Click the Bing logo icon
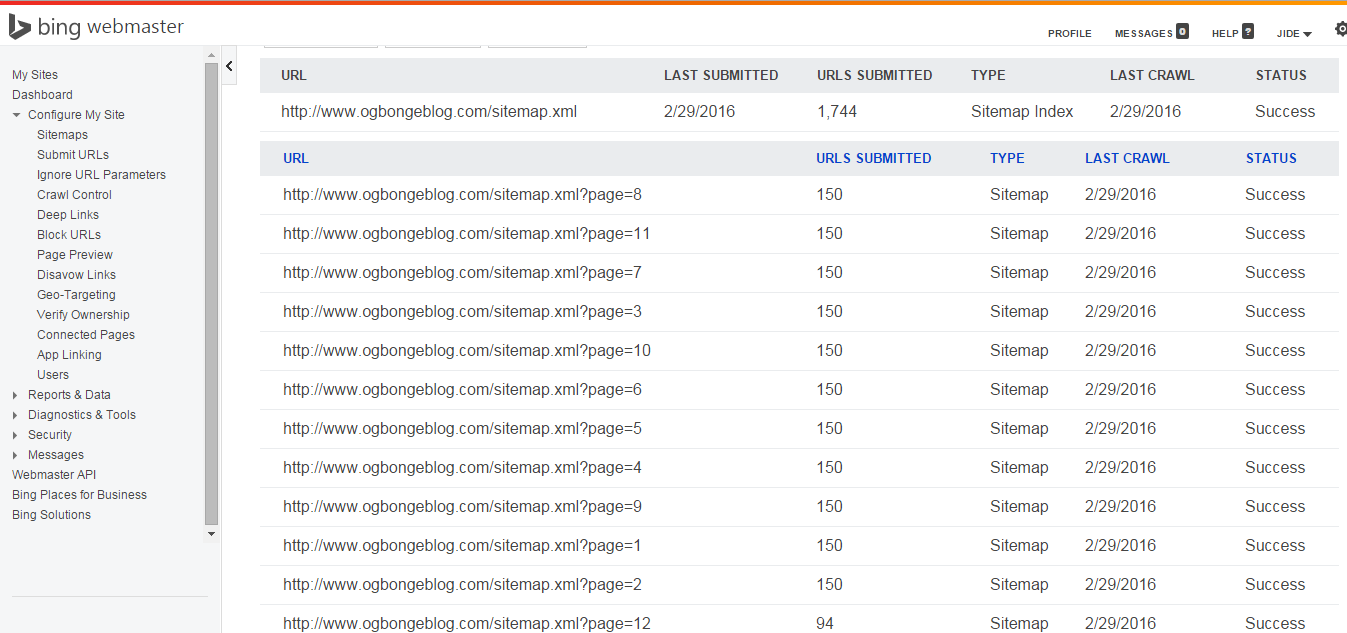The image size is (1347, 633). coord(19,27)
